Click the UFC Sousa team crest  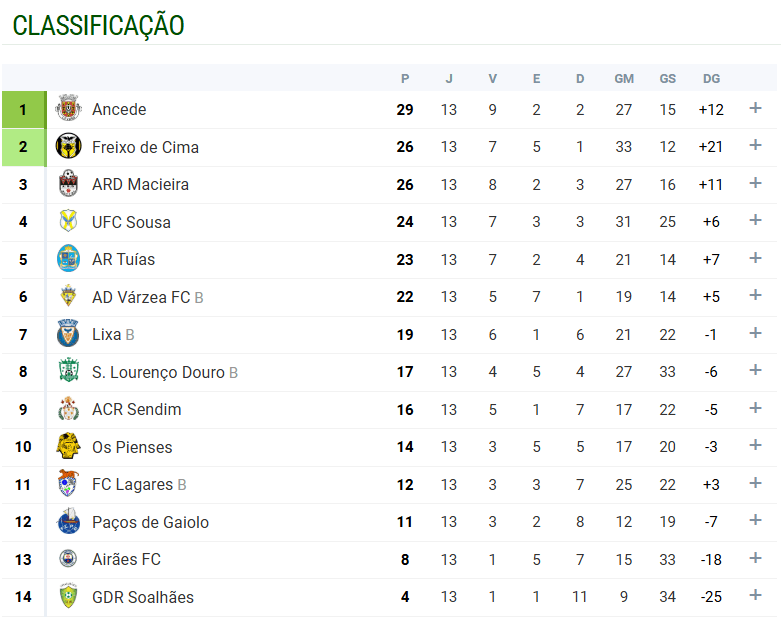[68, 222]
